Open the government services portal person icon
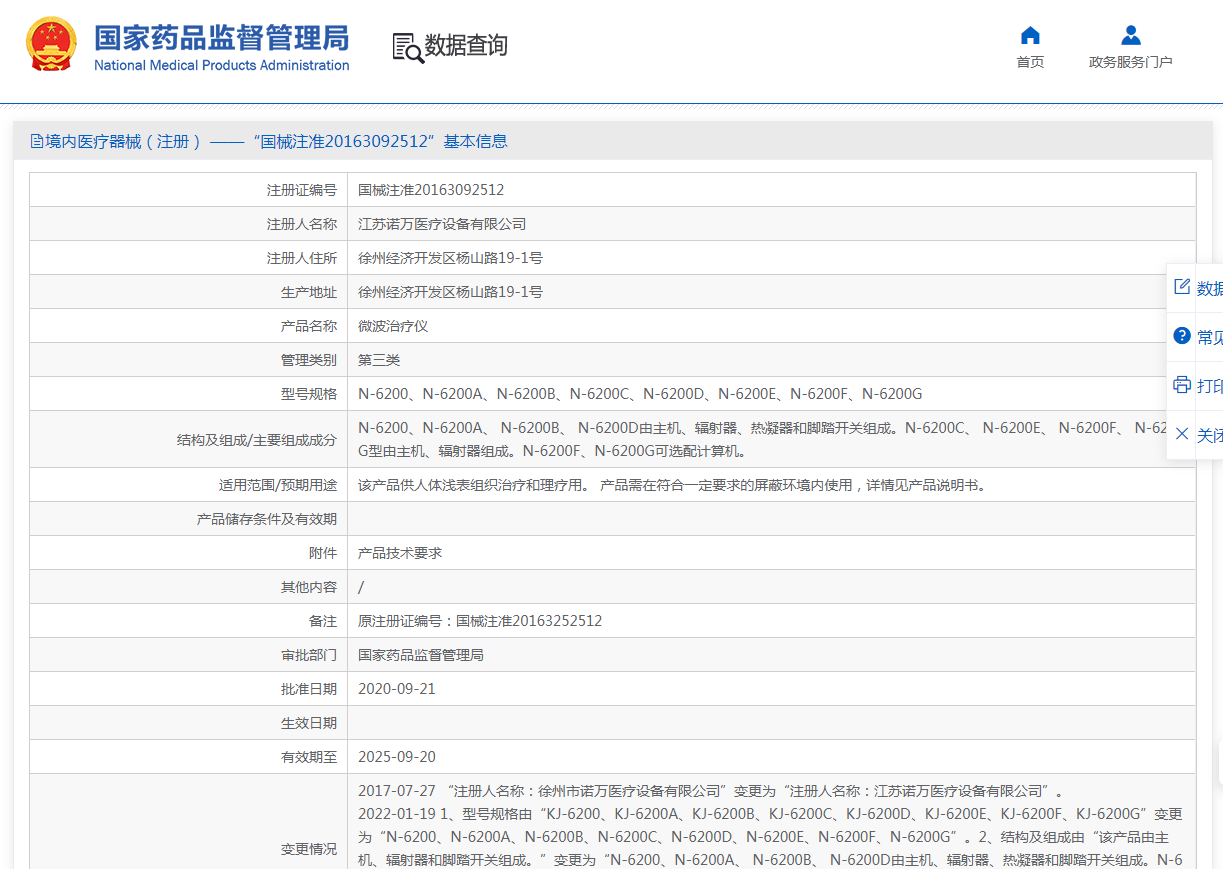 tap(1131, 36)
